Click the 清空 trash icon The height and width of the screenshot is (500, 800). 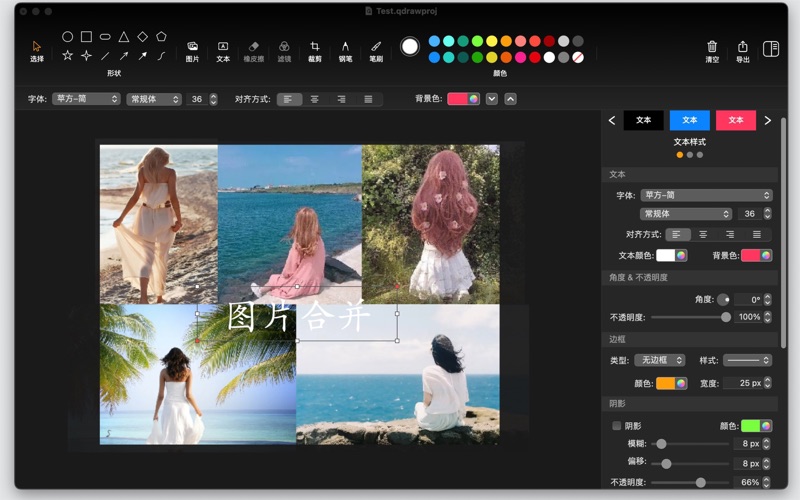712,50
